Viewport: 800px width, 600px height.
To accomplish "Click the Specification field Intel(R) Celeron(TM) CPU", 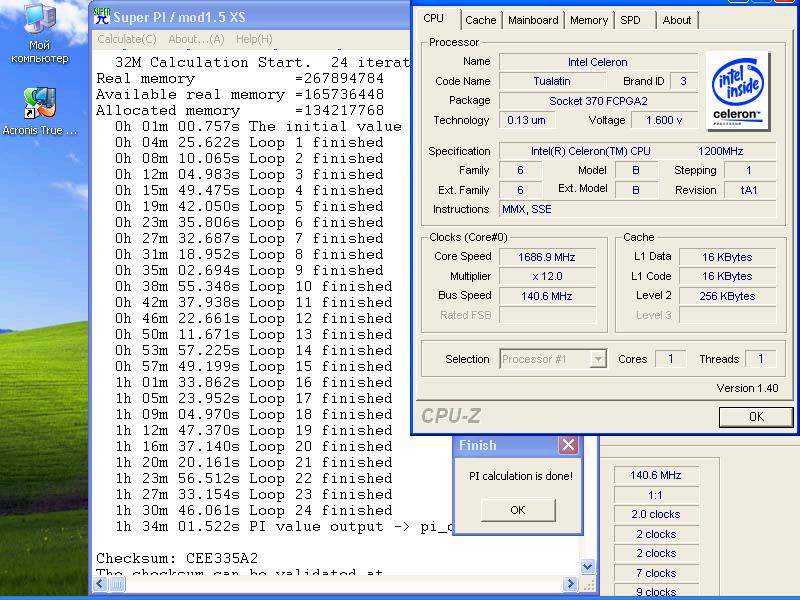I will click(637, 151).
